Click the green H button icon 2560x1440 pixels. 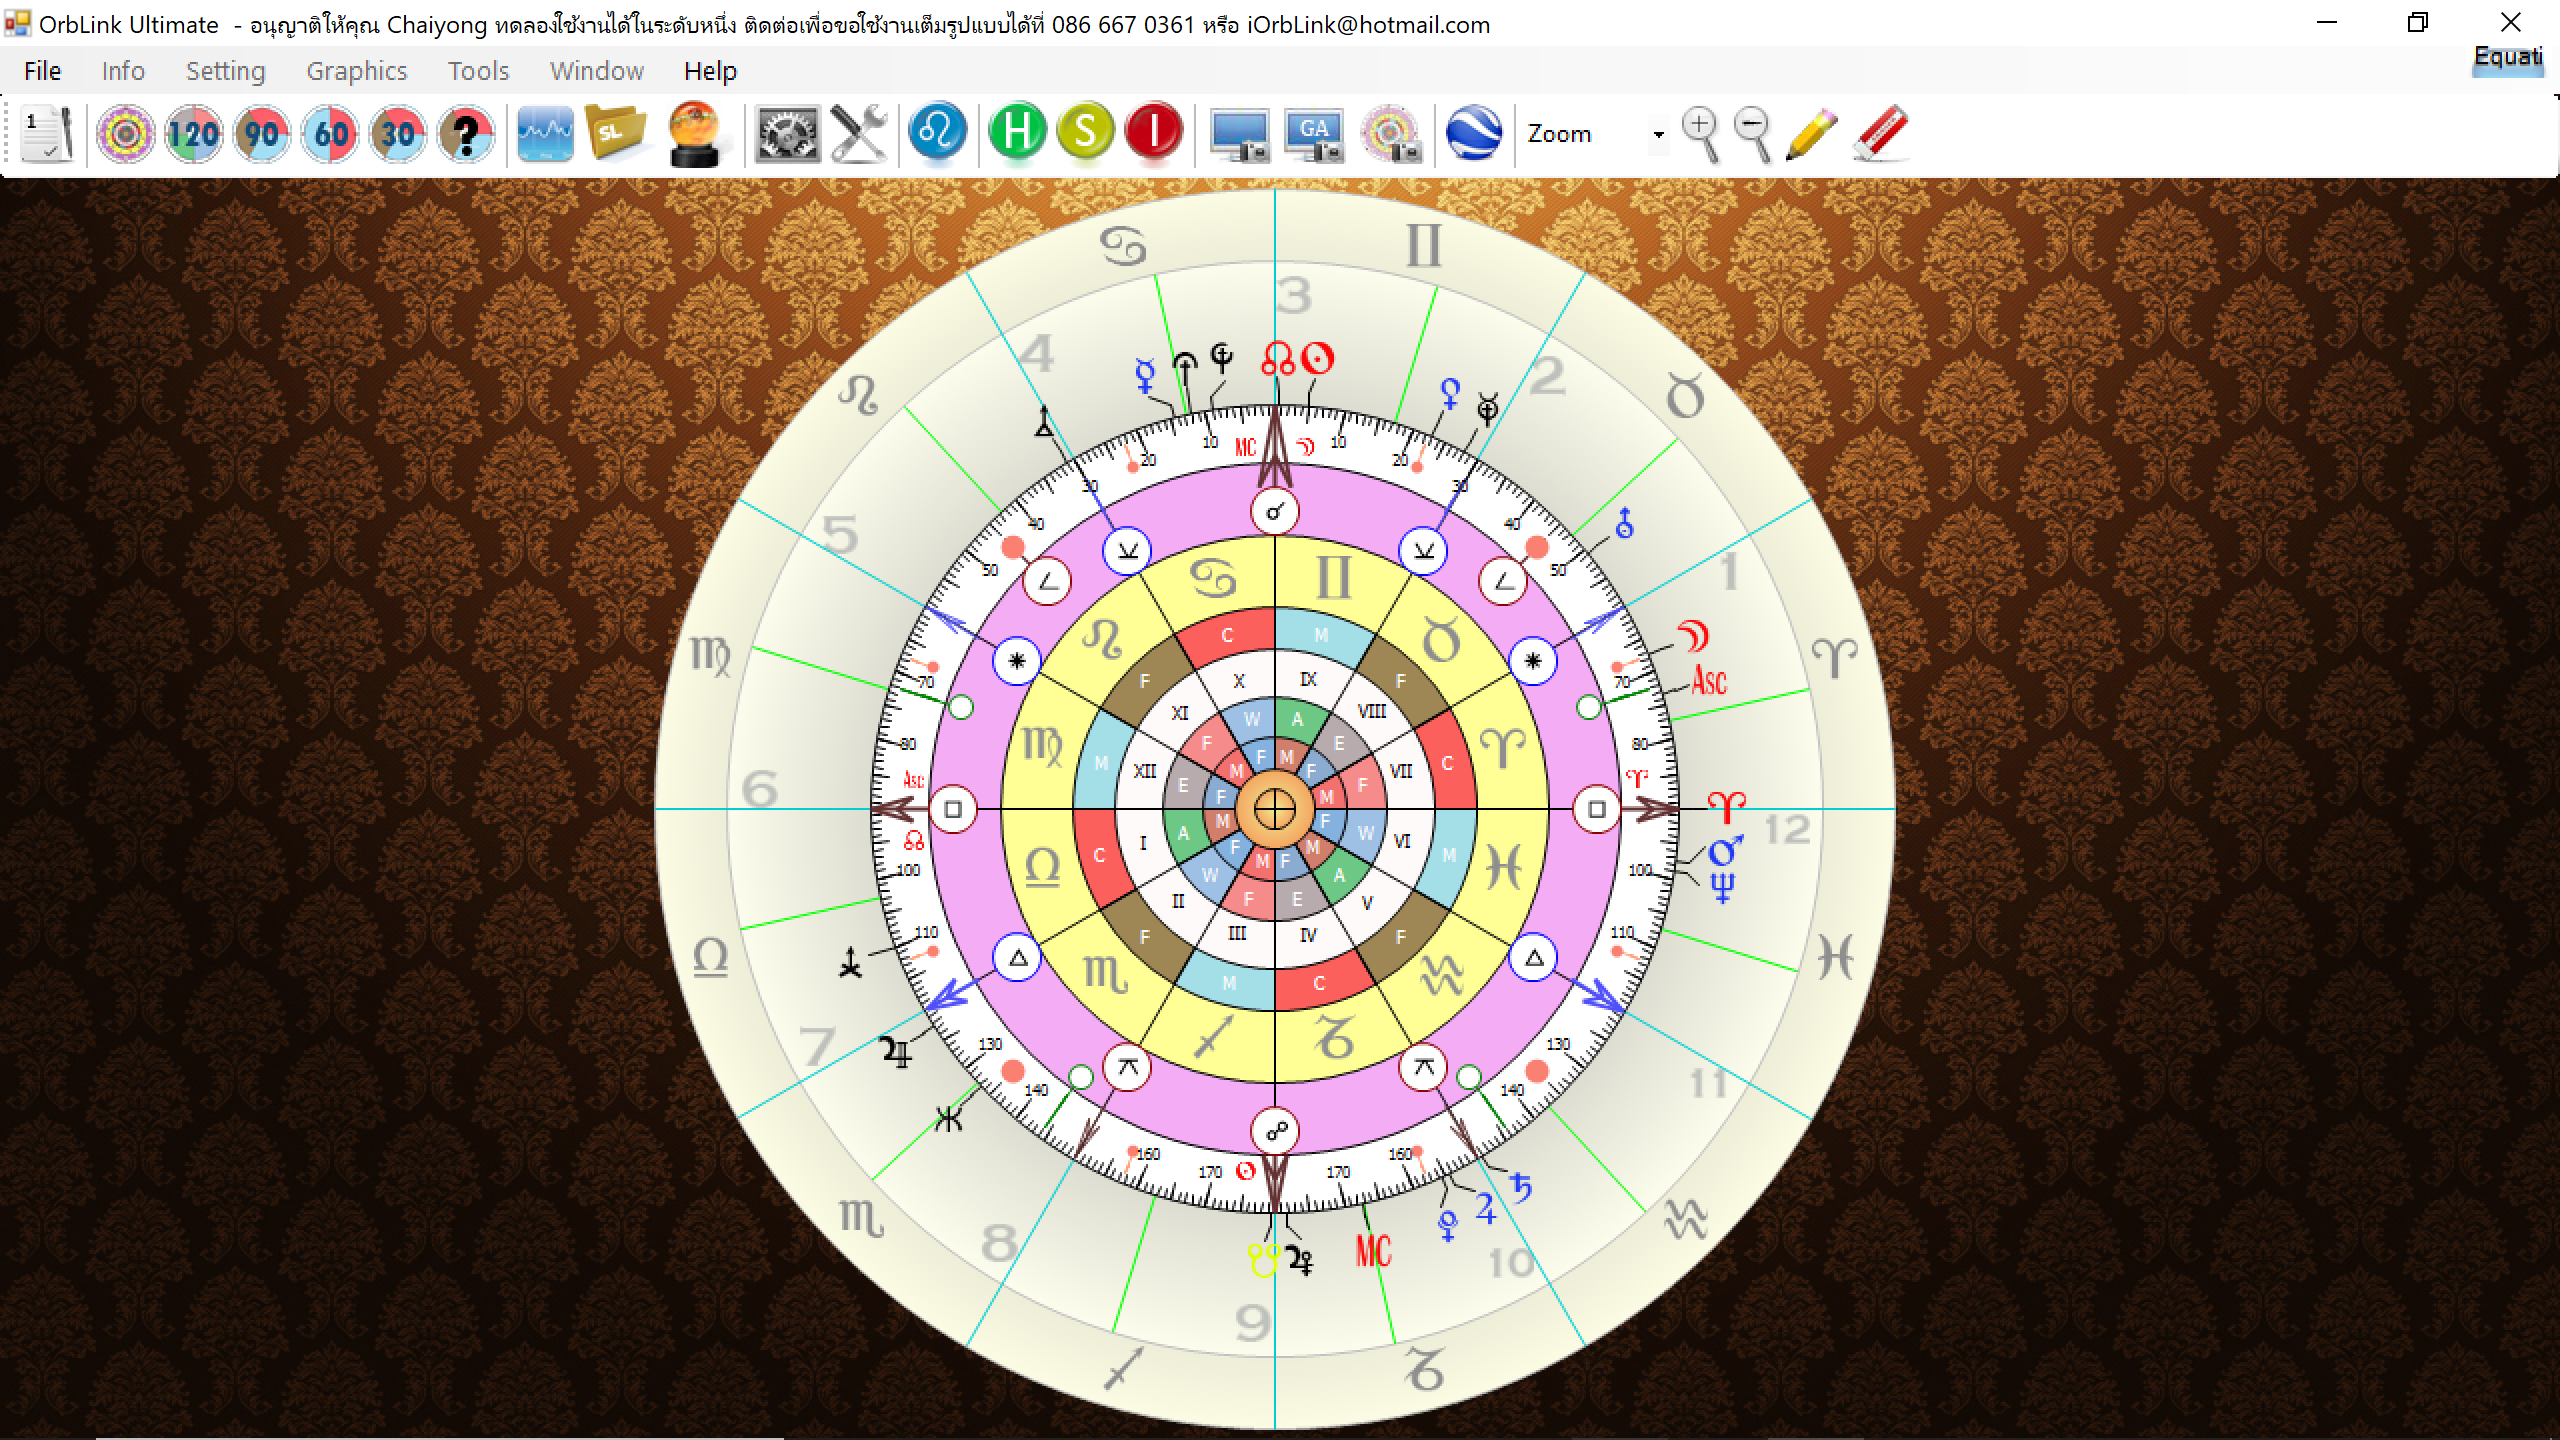[1017, 131]
